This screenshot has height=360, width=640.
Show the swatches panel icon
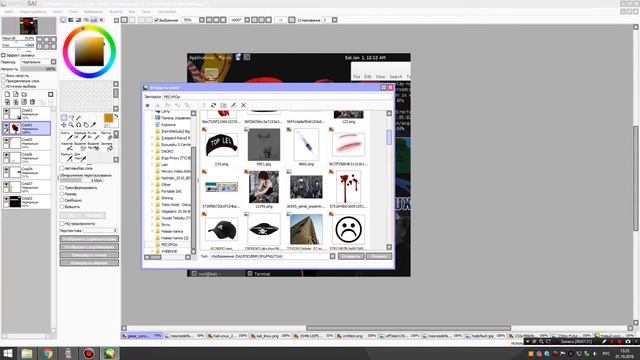(94, 20)
